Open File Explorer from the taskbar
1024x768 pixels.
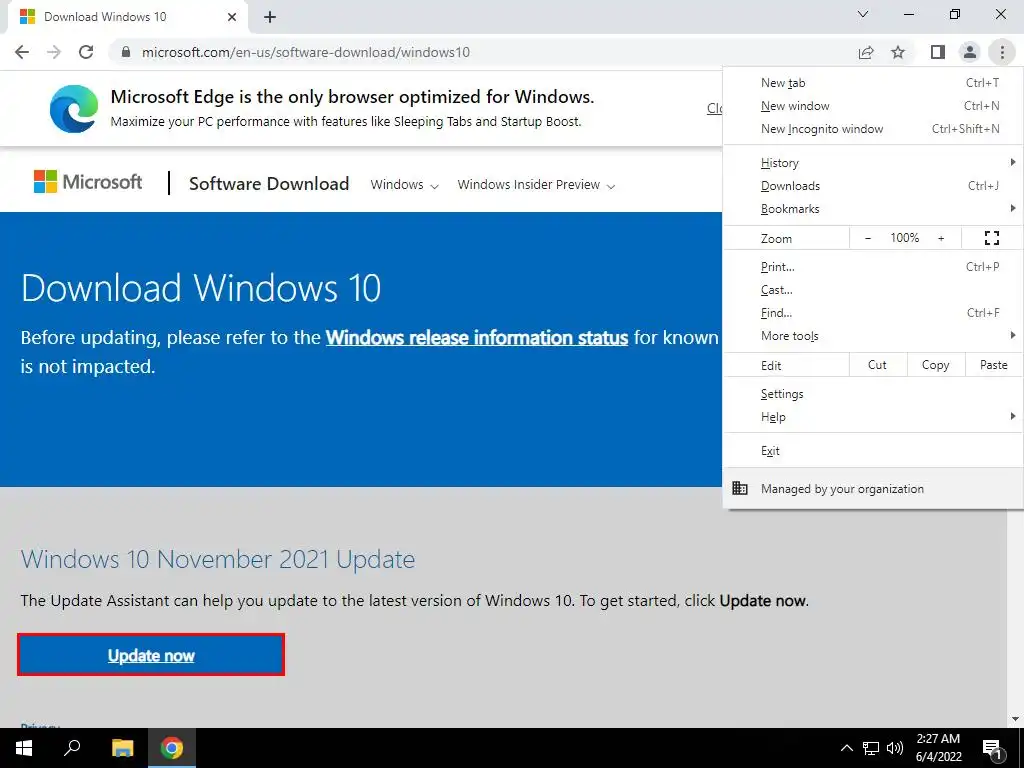point(122,748)
